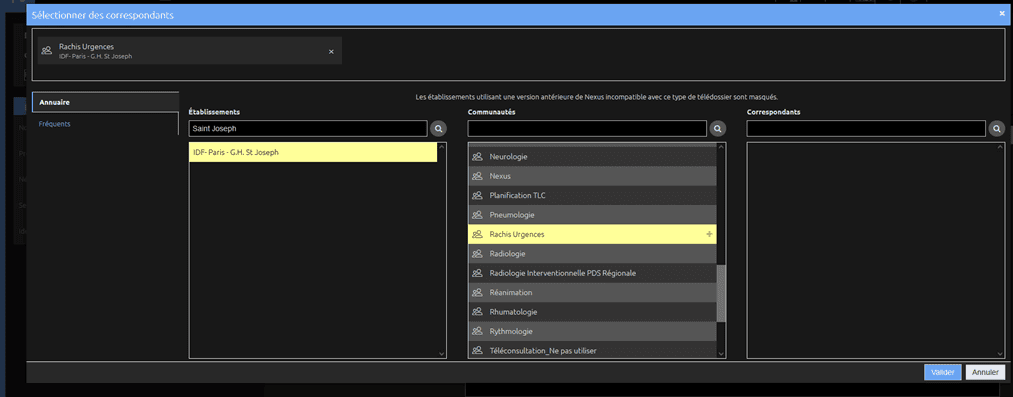The width and height of the screenshot is (1013, 397).
Task: Select Radiologie Interventionnelle PDS Régionale community
Action: (592, 273)
